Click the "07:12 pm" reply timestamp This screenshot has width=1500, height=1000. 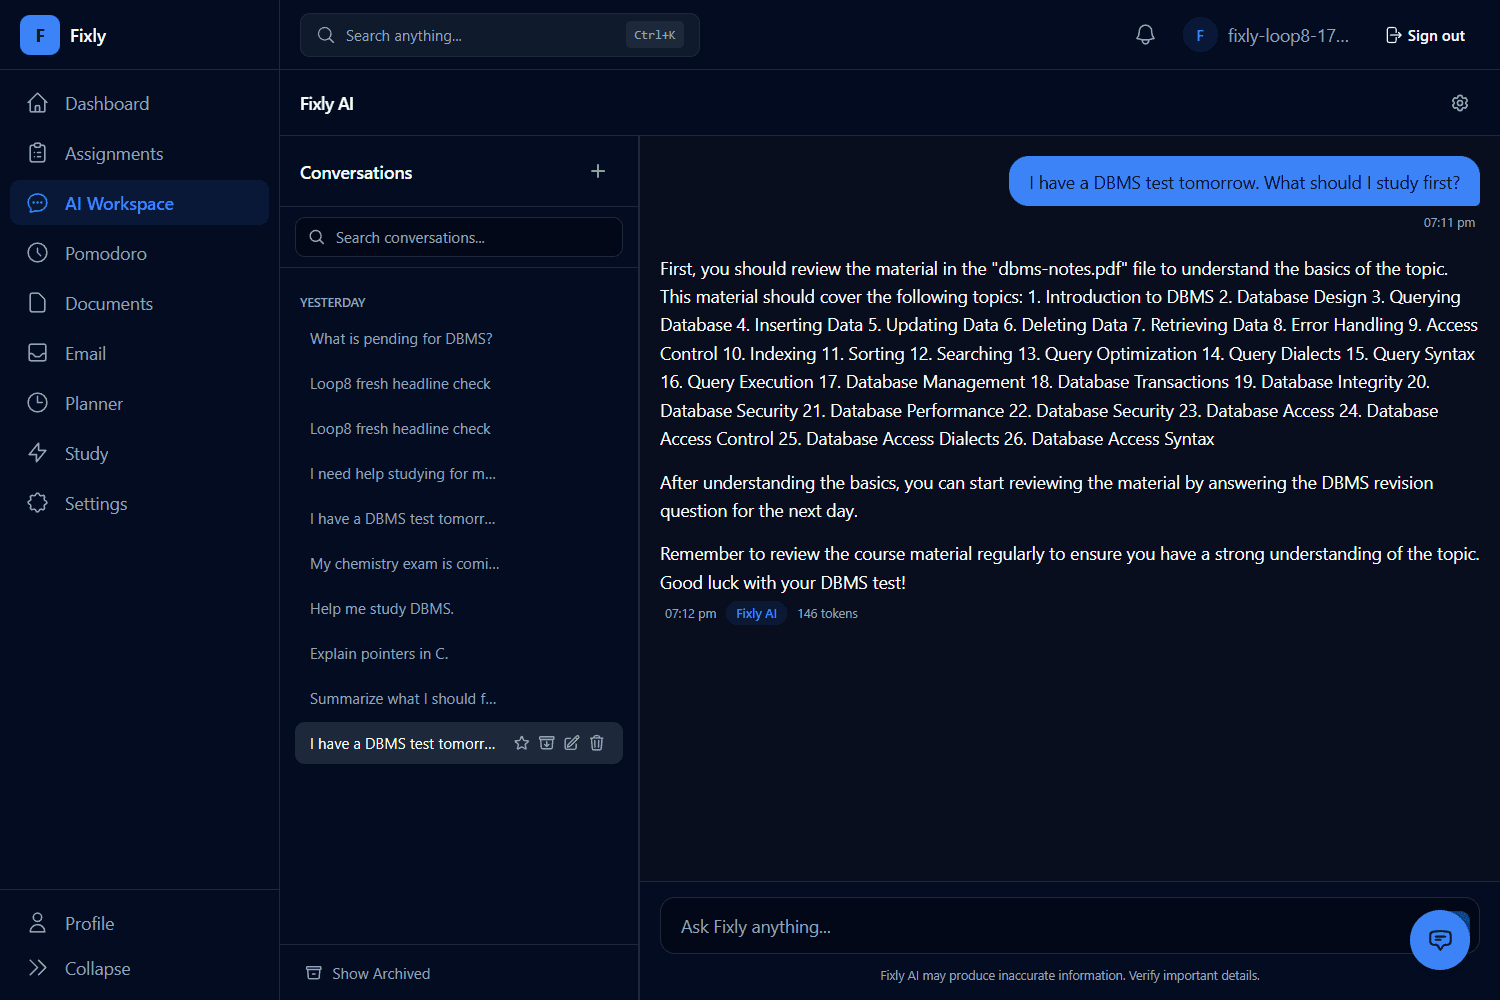coord(690,613)
